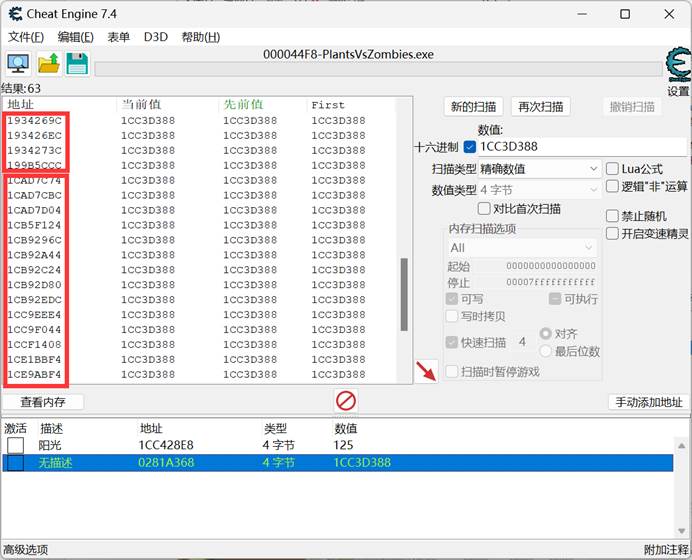Open the 编辑(E) menu

coord(75,37)
